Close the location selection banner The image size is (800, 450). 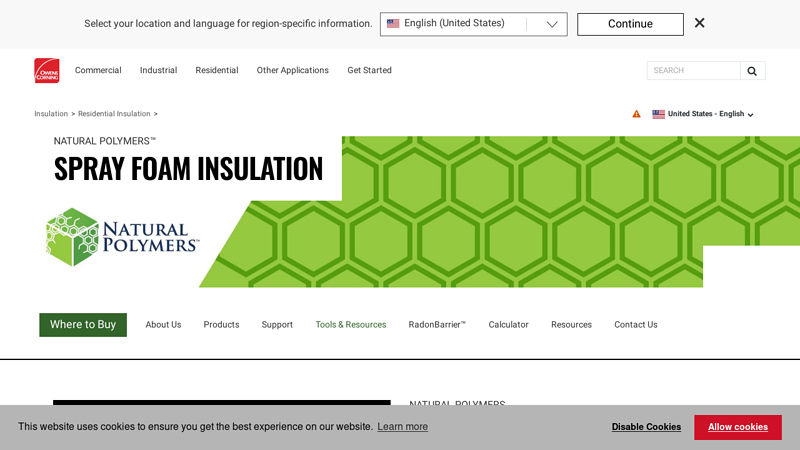pyautogui.click(x=699, y=23)
